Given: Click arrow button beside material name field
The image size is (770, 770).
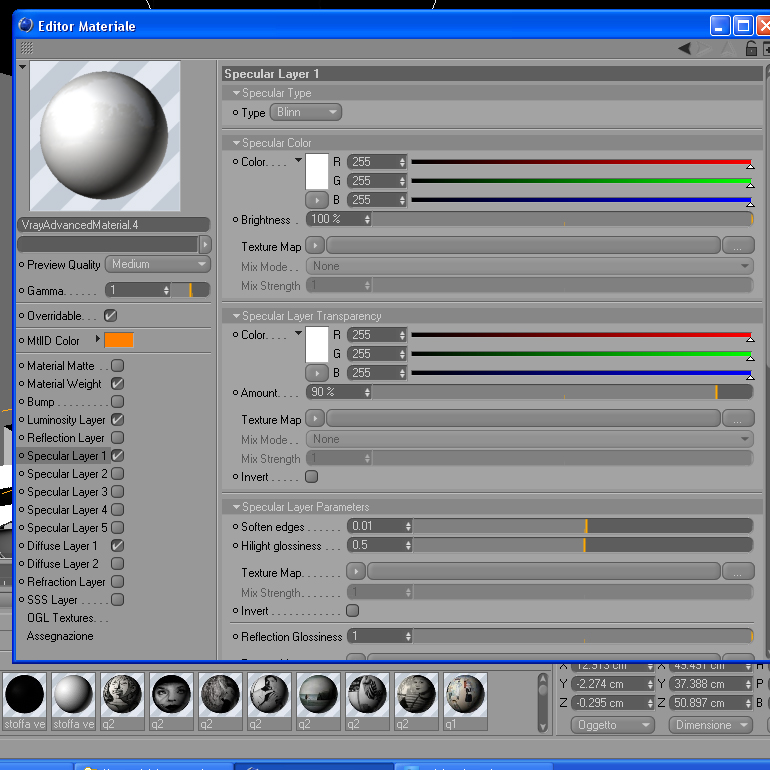Looking at the screenshot, I should coord(205,244).
